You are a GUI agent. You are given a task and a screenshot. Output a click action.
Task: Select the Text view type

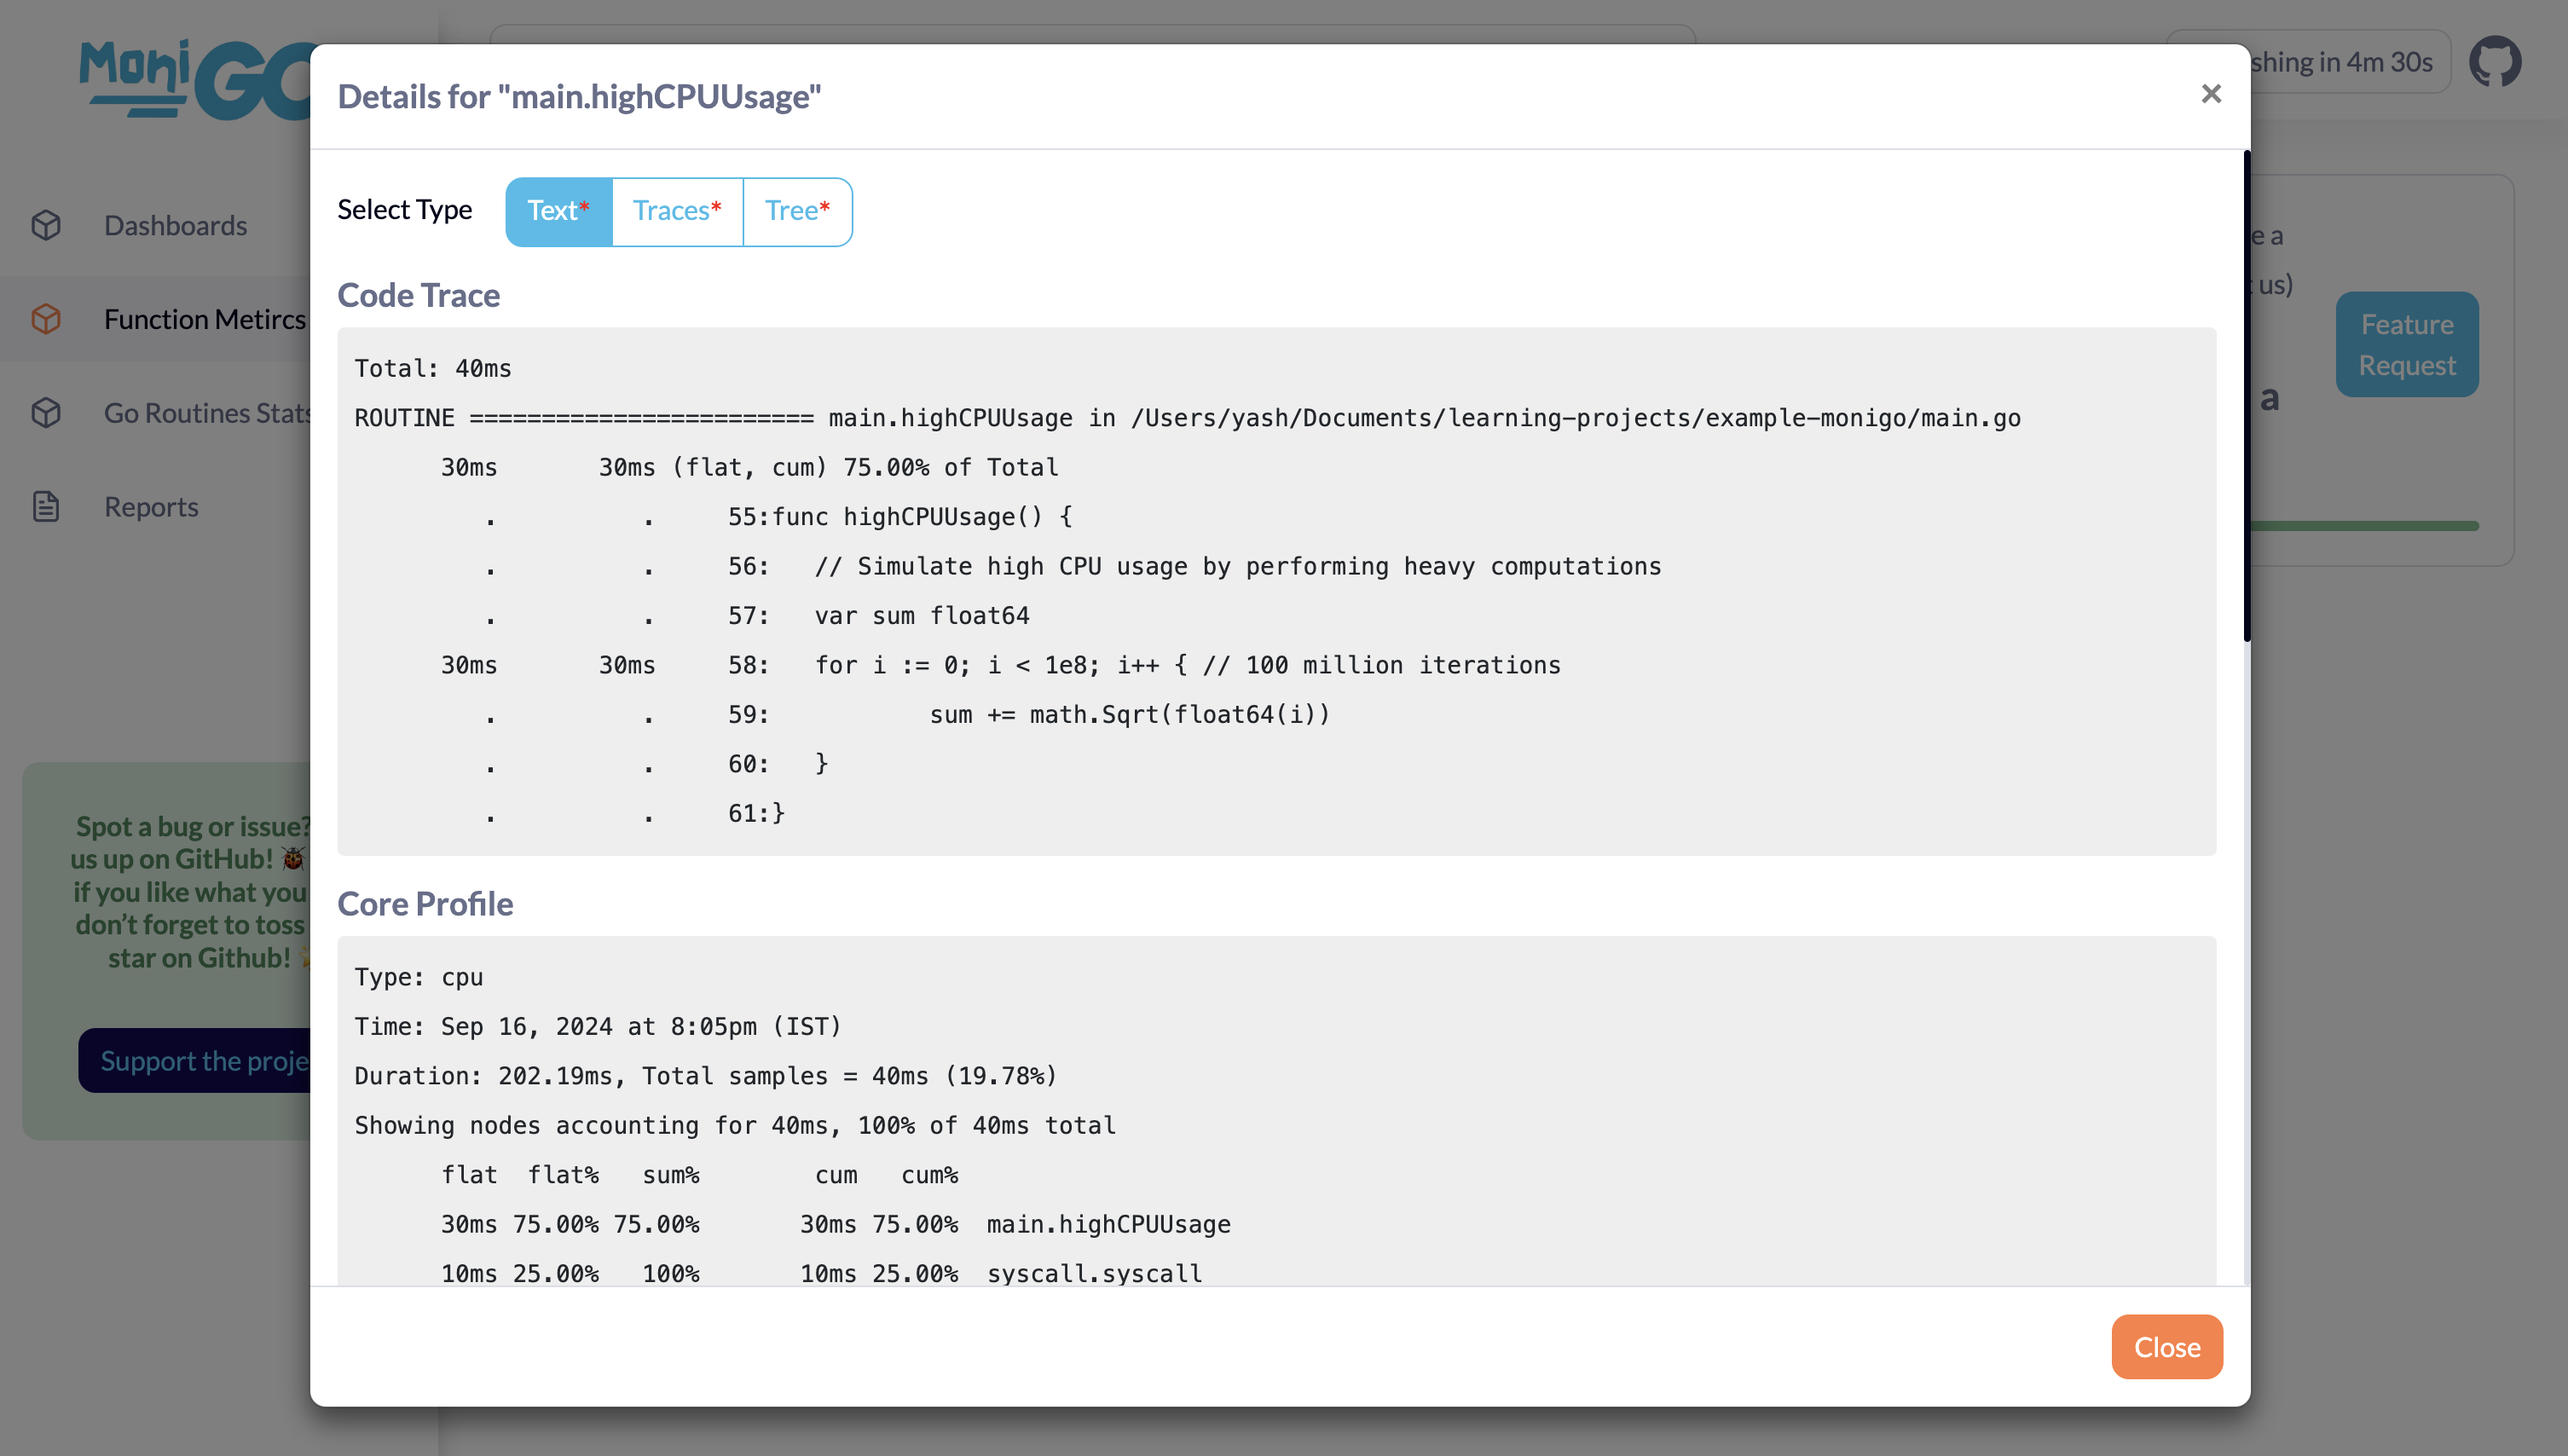tap(556, 210)
